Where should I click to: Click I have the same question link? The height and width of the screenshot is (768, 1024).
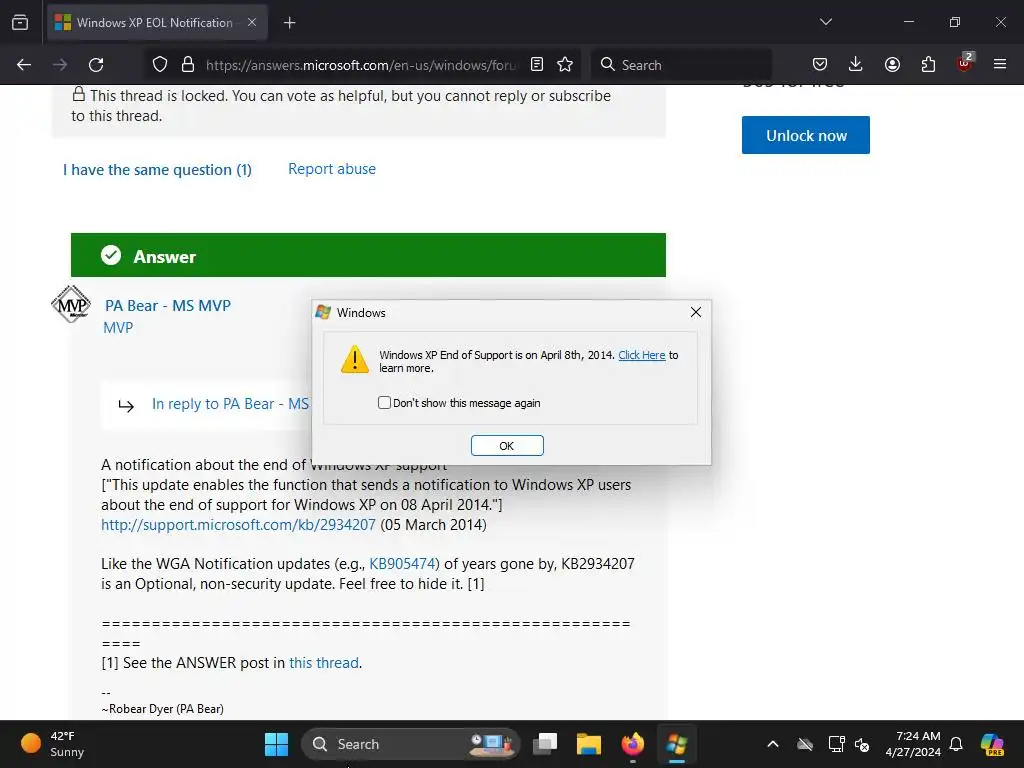point(157,170)
